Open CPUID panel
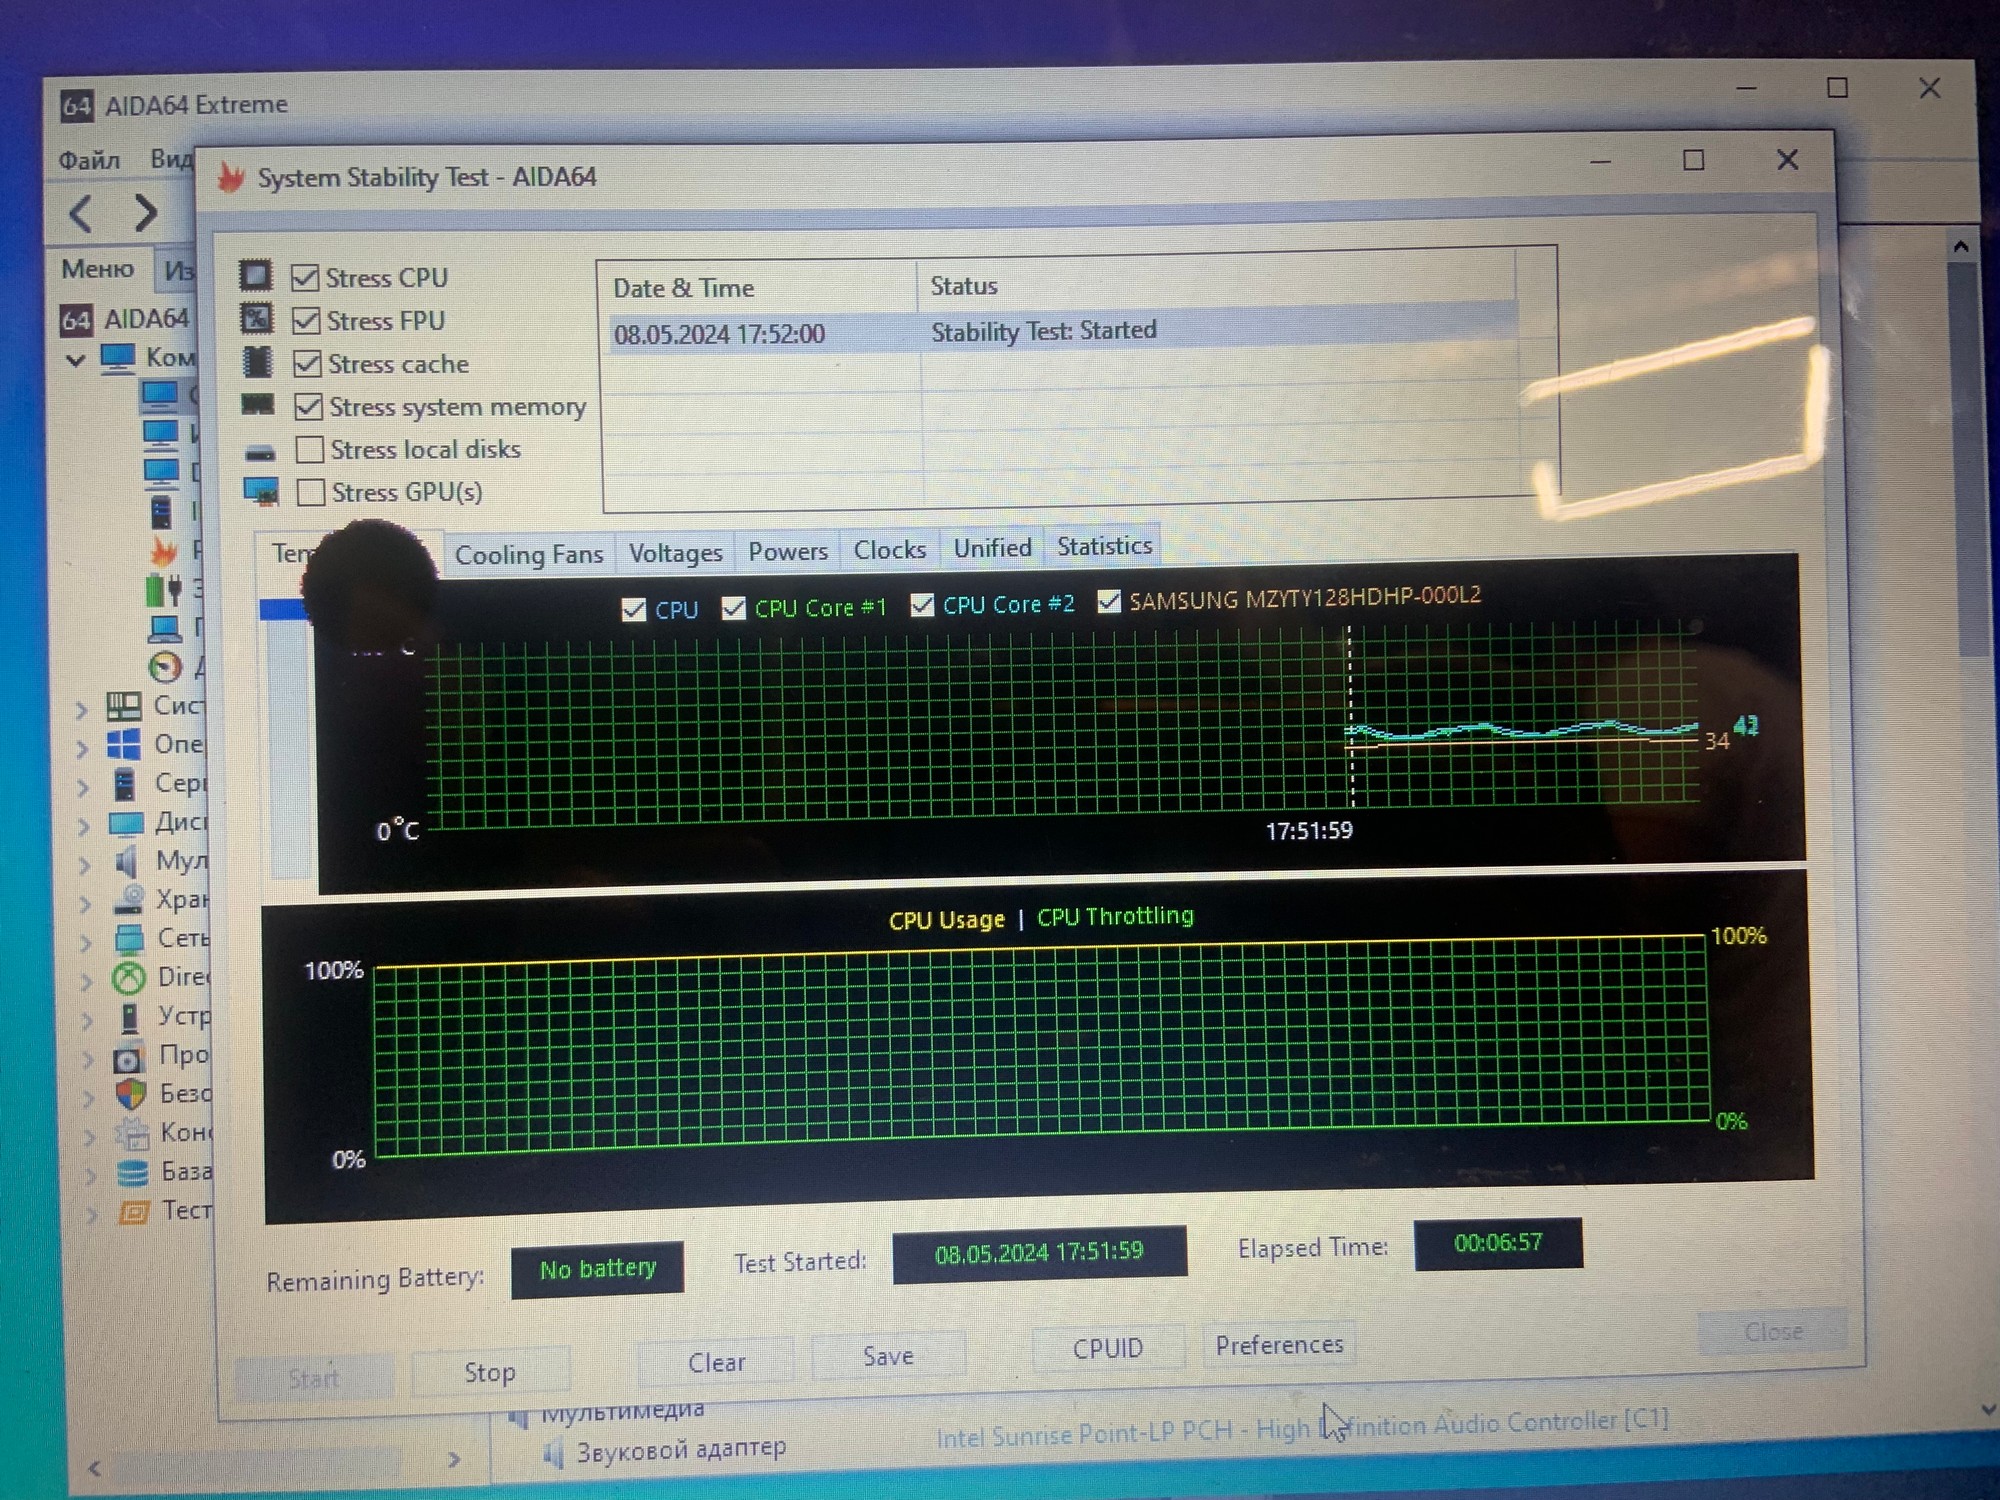This screenshot has width=2000, height=1500. (x=1107, y=1348)
